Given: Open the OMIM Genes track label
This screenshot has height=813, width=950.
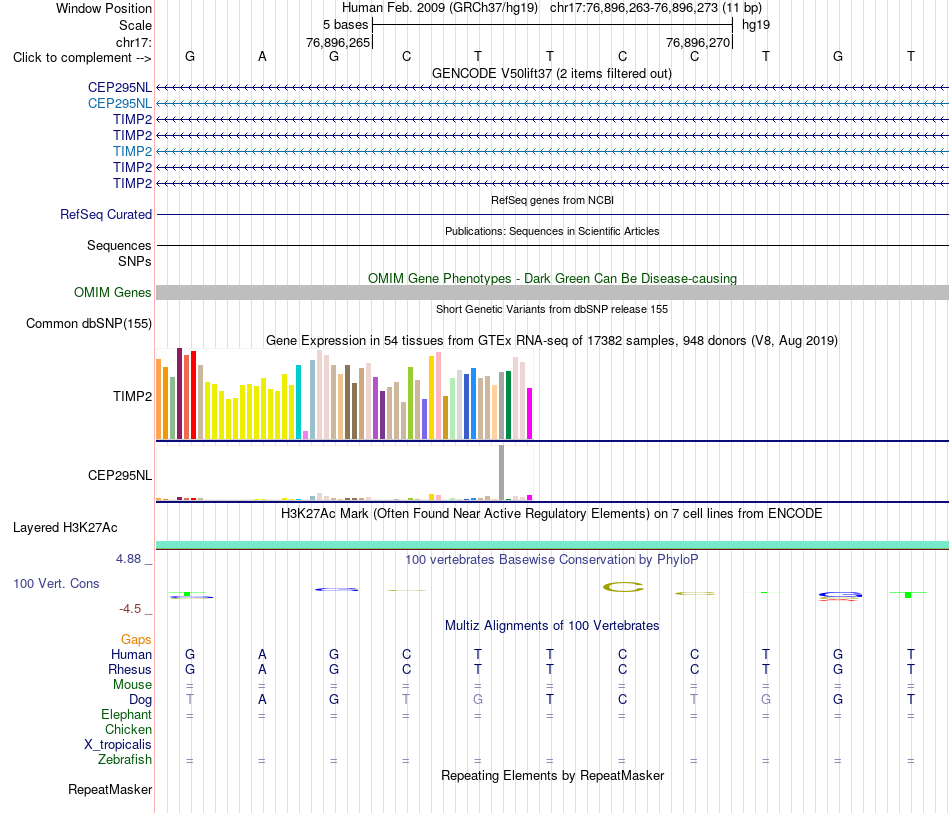Looking at the screenshot, I should 113,293.
